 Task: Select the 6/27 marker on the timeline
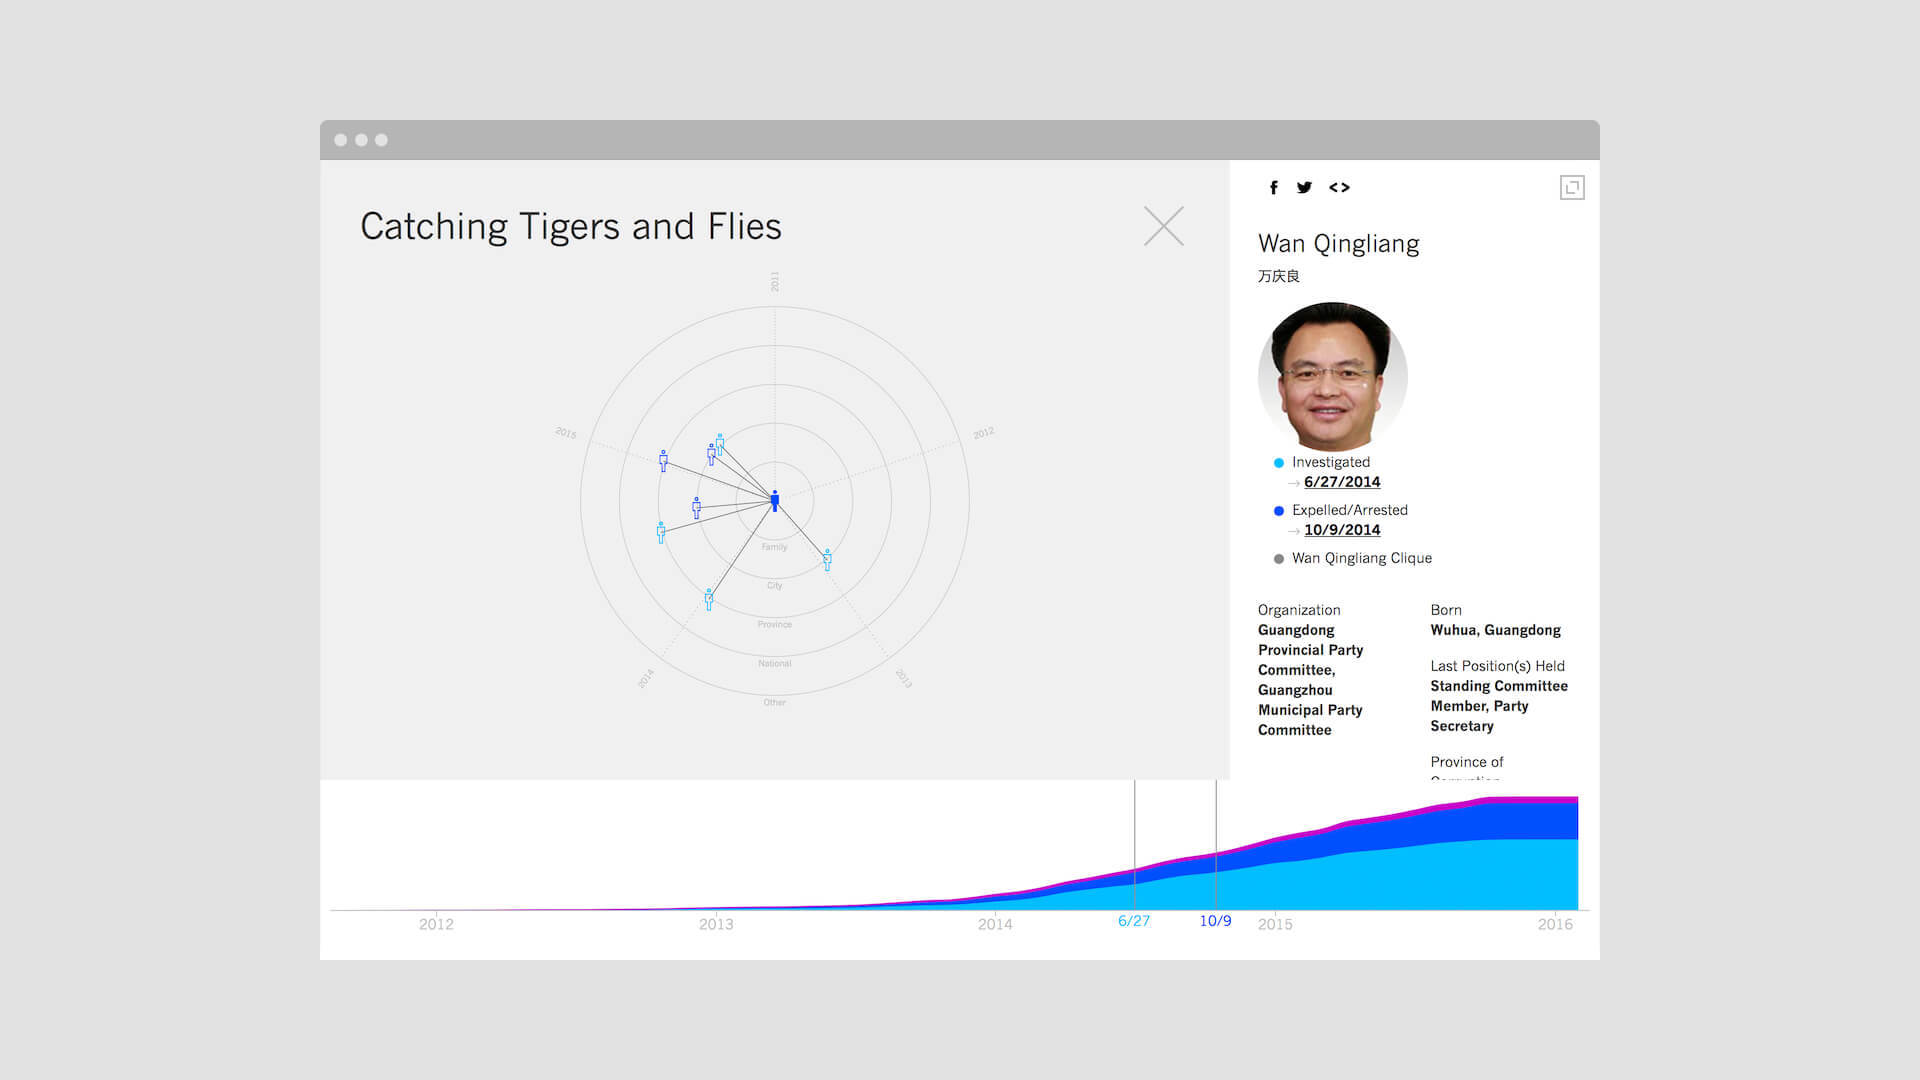[x=1134, y=921]
